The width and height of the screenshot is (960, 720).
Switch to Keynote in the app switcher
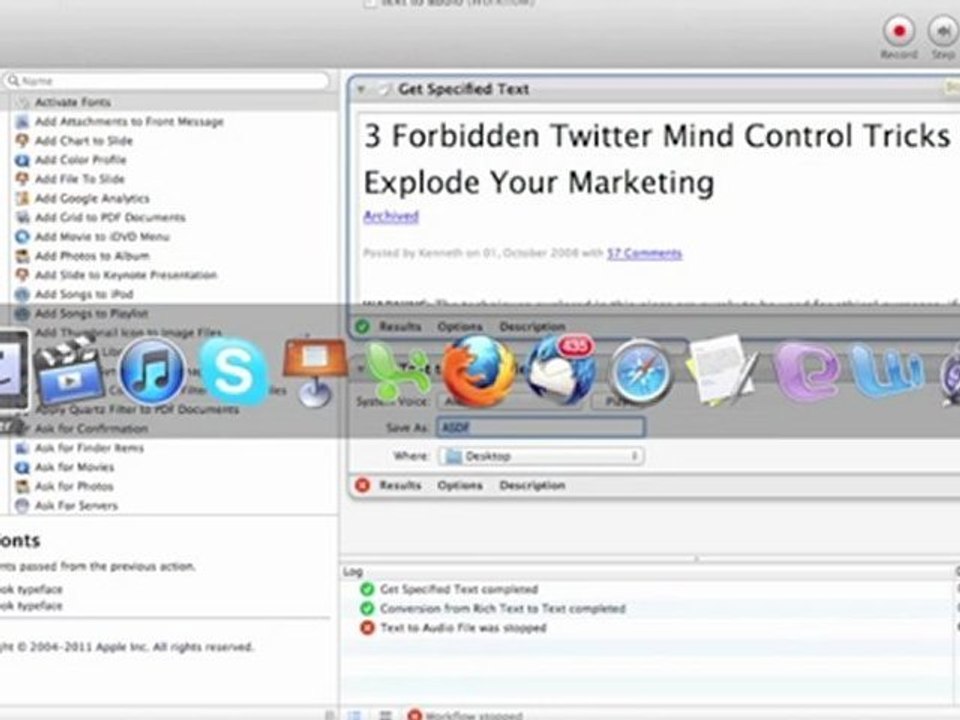tap(315, 371)
